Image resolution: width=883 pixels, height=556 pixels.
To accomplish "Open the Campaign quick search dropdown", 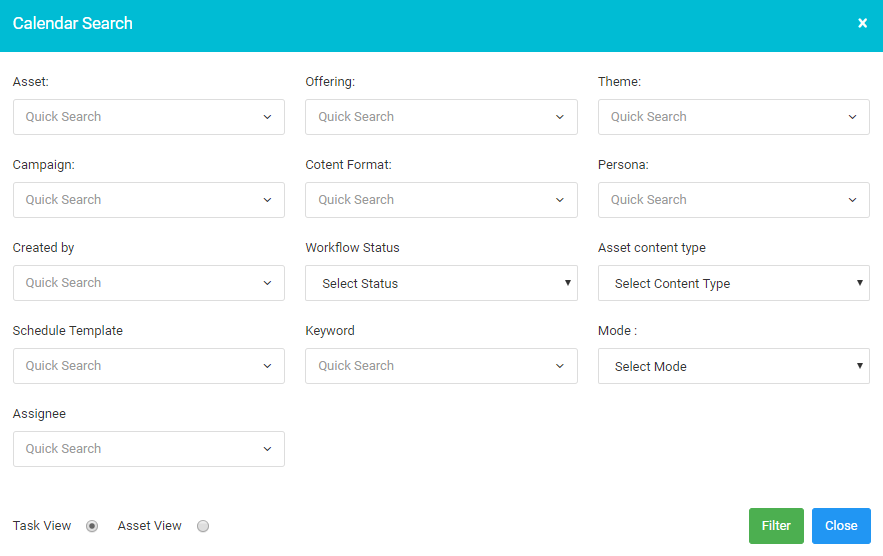I will (x=149, y=200).
